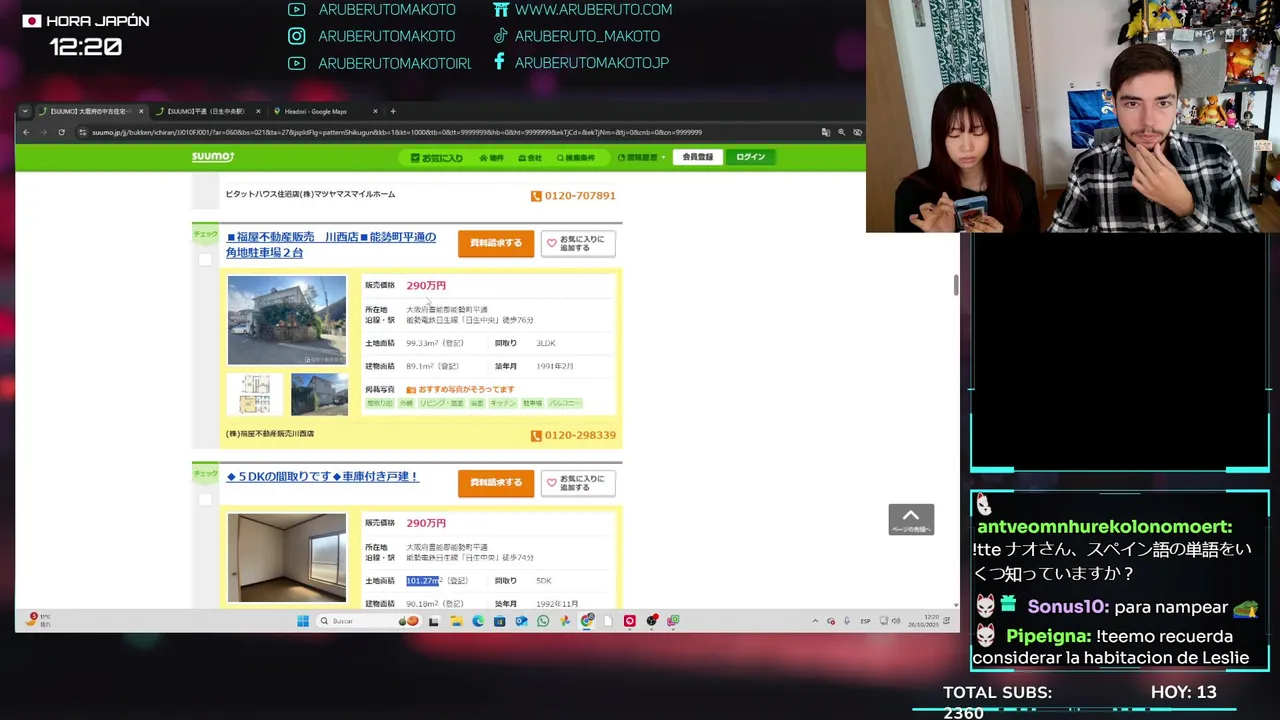Open 会社 company item in SUUMO header
The height and width of the screenshot is (720, 1280).
tap(530, 158)
